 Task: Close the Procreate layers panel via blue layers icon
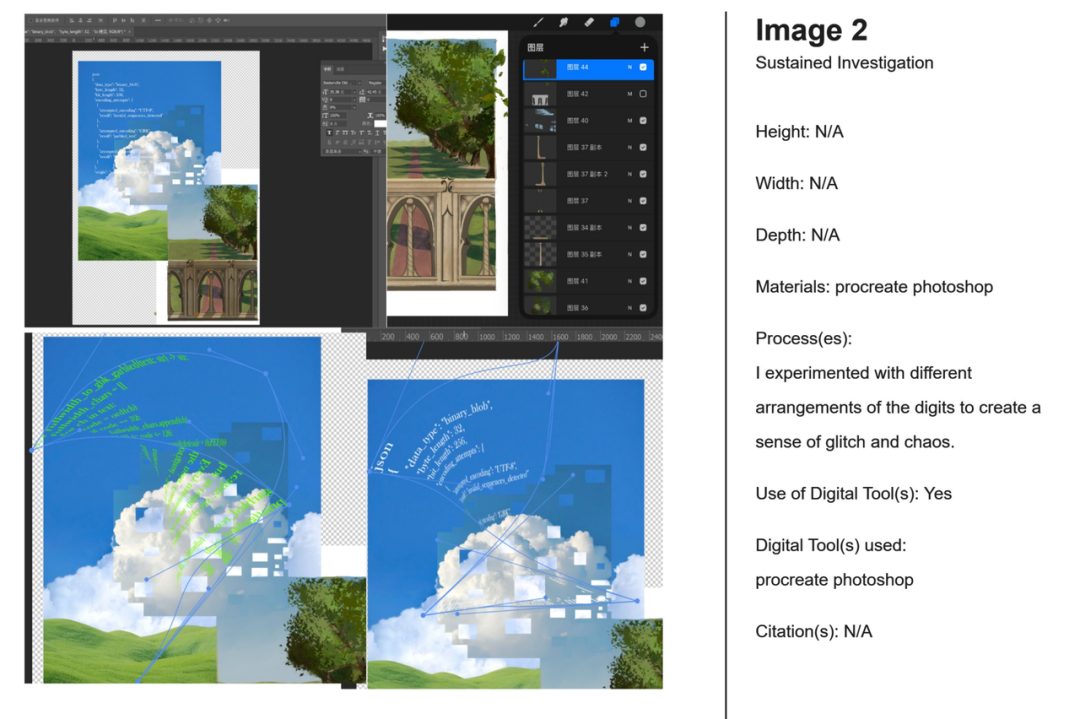(614, 22)
